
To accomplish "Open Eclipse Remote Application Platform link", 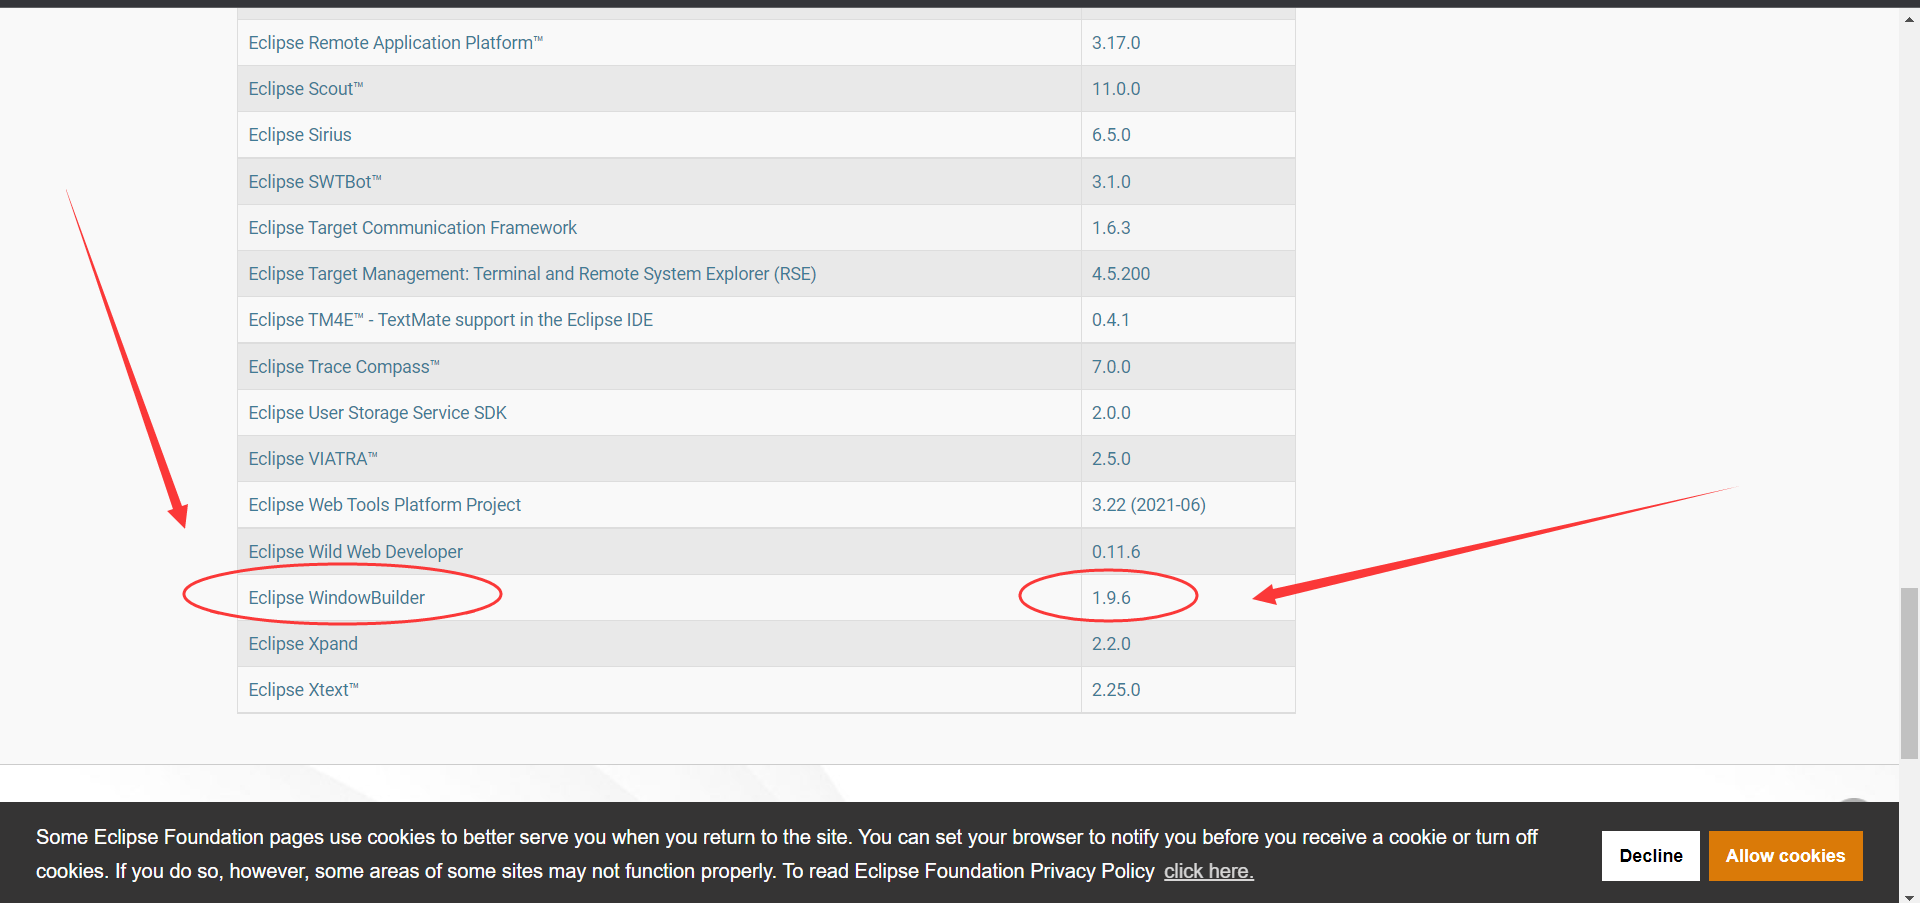I will (x=395, y=43).
